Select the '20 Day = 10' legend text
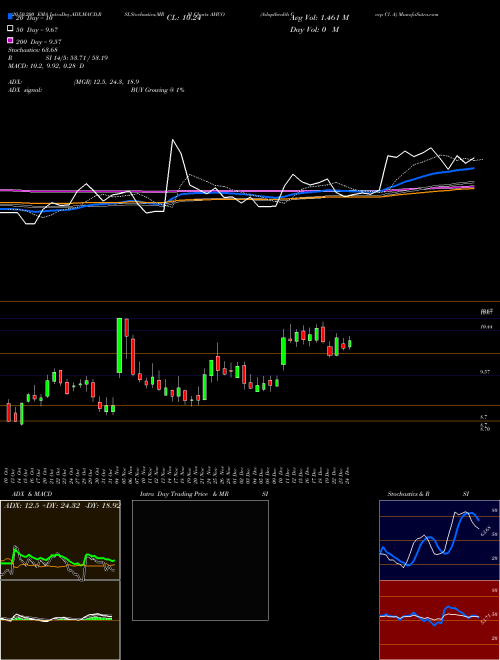Image resolution: width=500 pixels, height=660 pixels. pyautogui.click(x=34, y=18)
